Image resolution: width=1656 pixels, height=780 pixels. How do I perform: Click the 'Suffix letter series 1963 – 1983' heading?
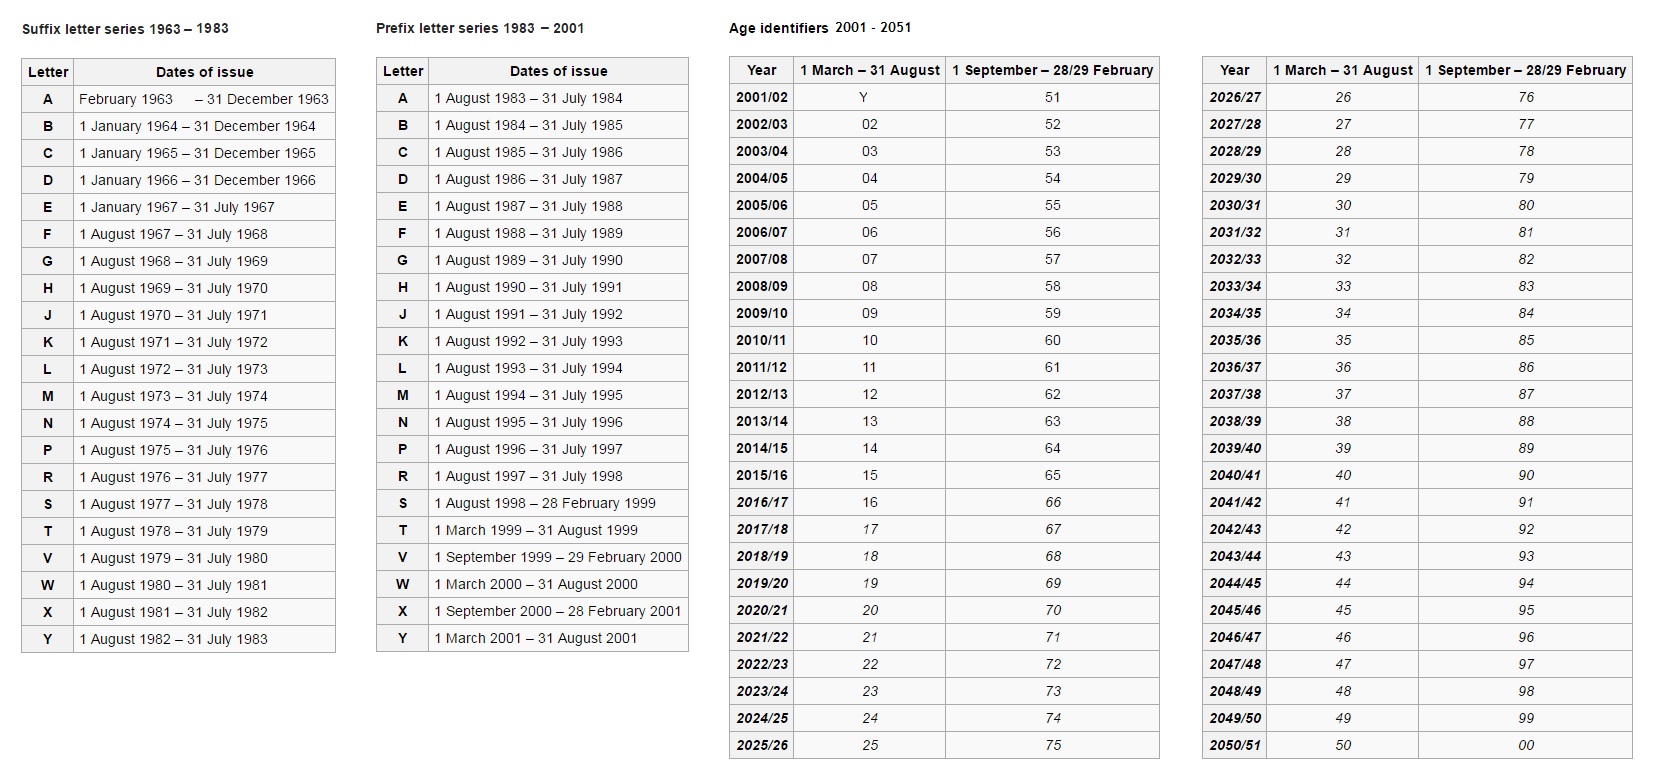(125, 28)
